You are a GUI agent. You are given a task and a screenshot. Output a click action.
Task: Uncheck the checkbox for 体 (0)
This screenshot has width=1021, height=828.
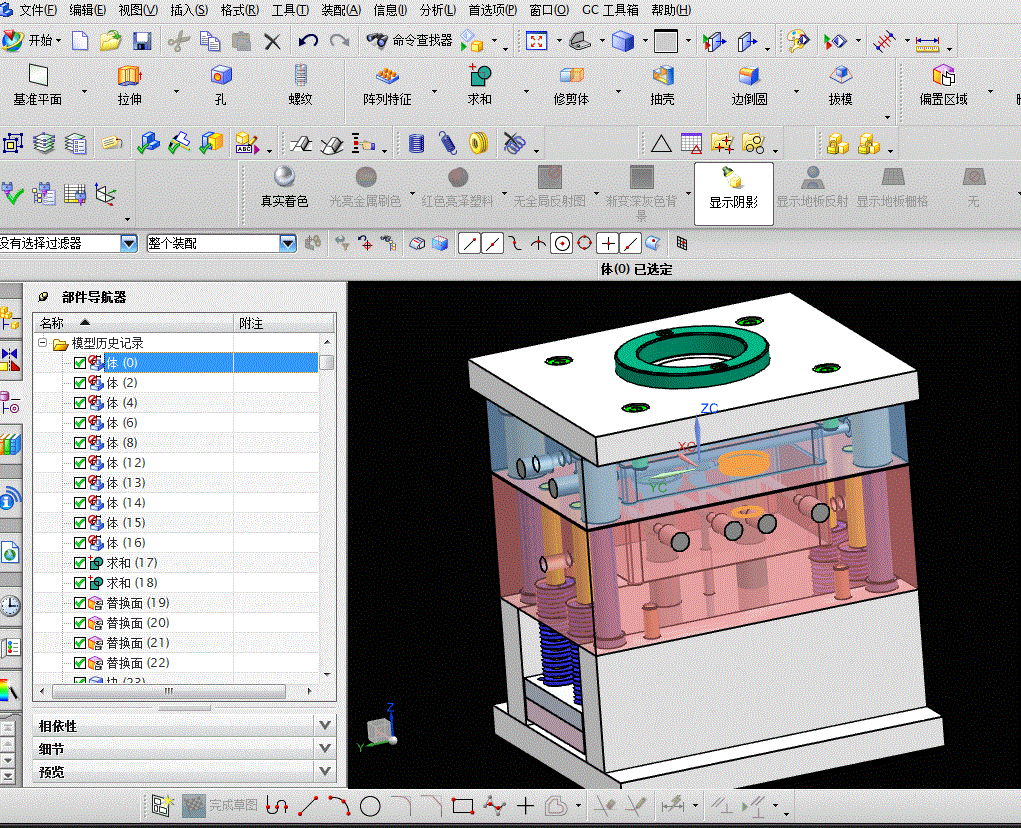[x=80, y=363]
